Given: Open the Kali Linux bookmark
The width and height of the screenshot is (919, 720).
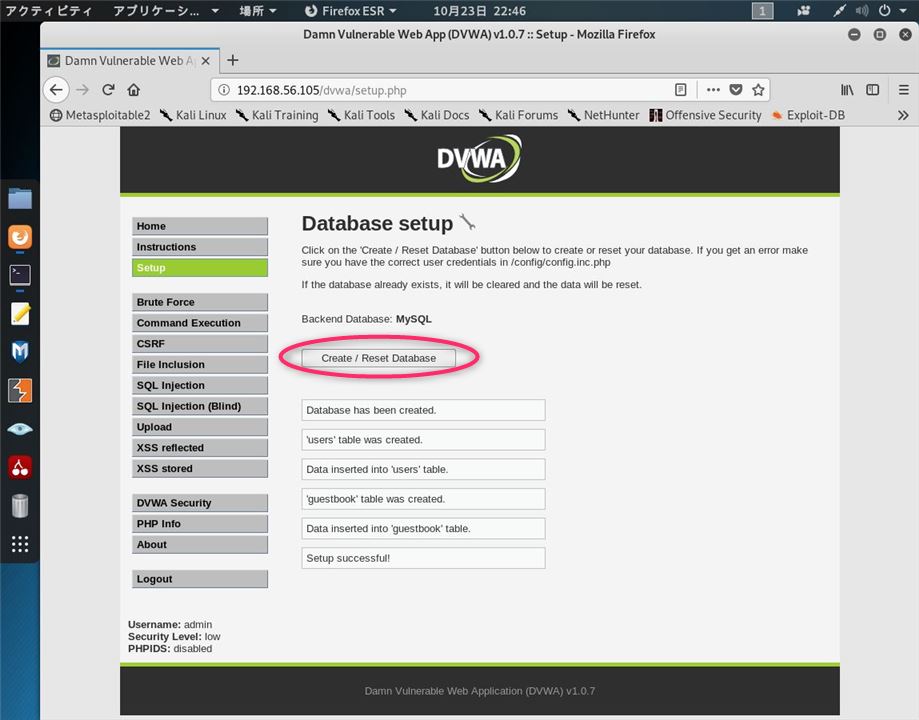Looking at the screenshot, I should pyautogui.click(x=193, y=116).
